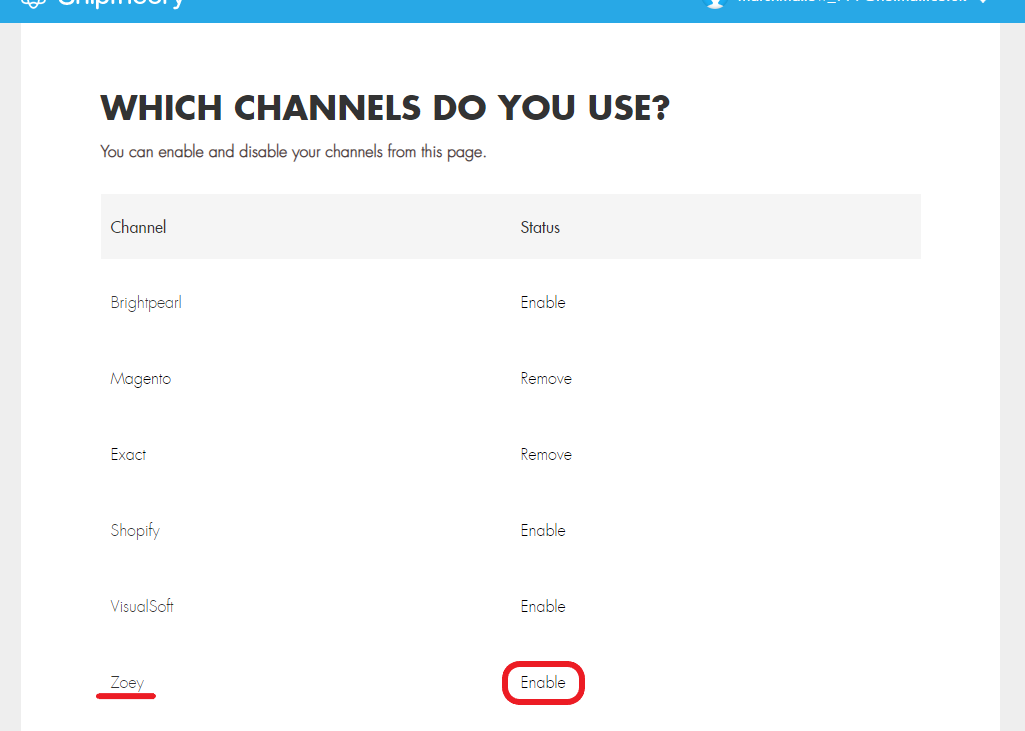Click the enable and disable channels description text
This screenshot has height=731, width=1025.
294,152
